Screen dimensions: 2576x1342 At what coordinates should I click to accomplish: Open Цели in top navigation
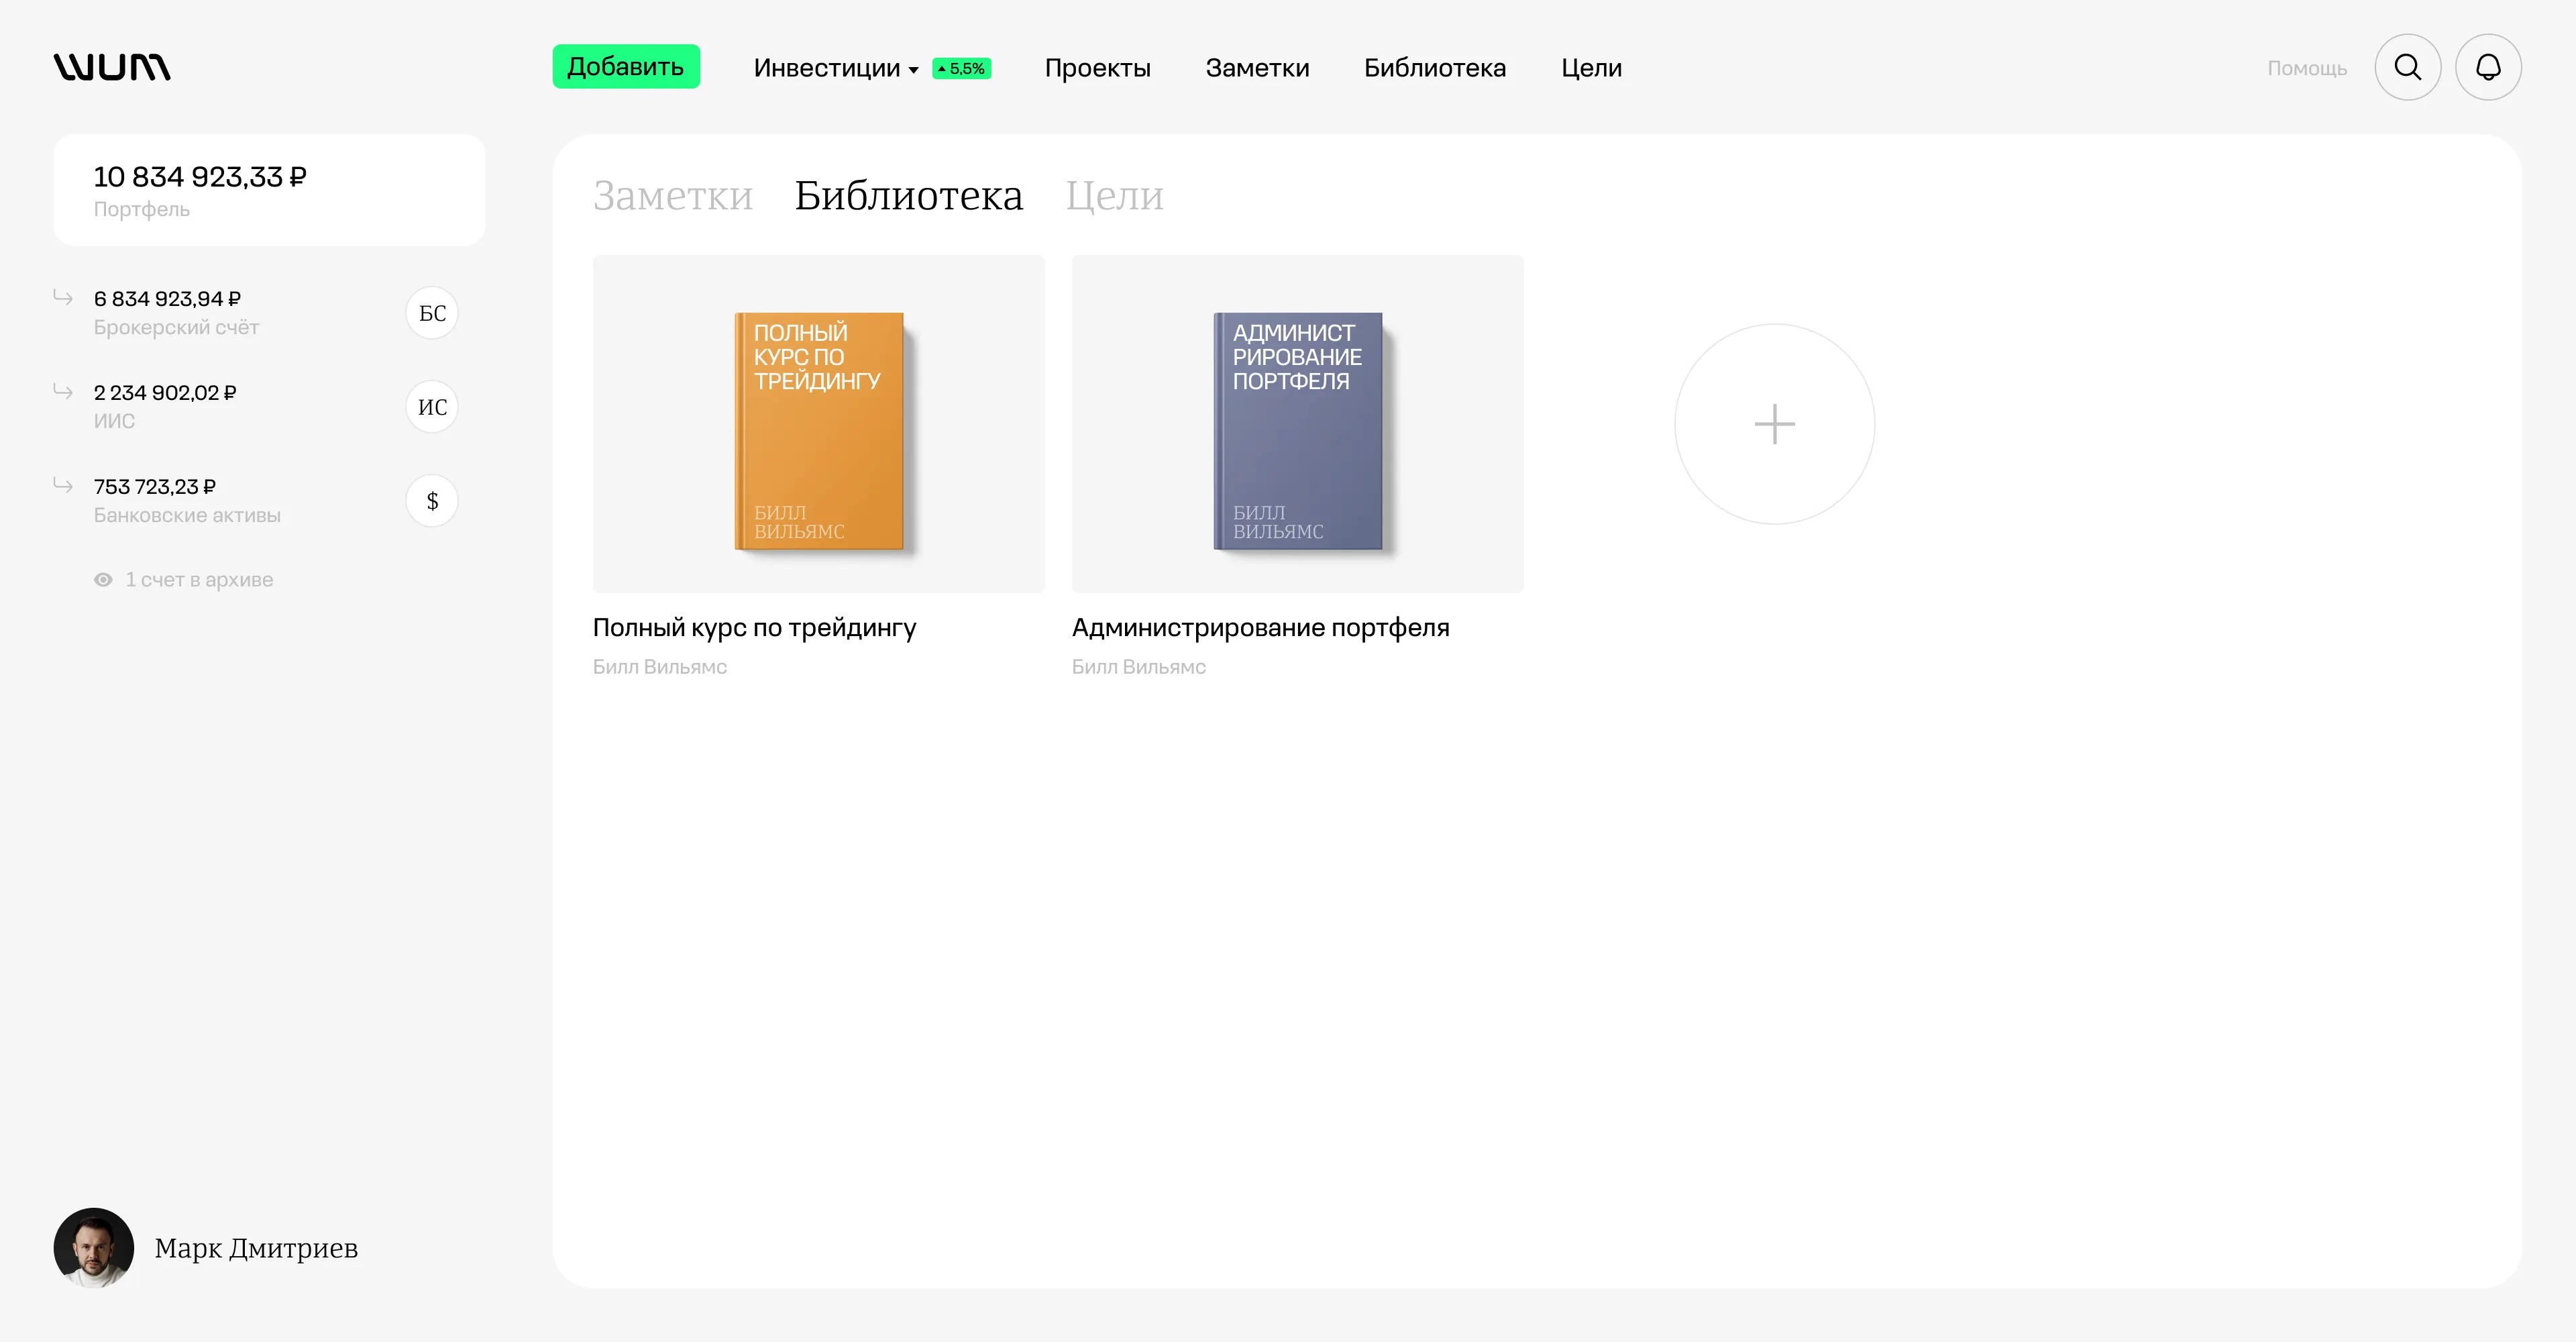tap(1591, 68)
